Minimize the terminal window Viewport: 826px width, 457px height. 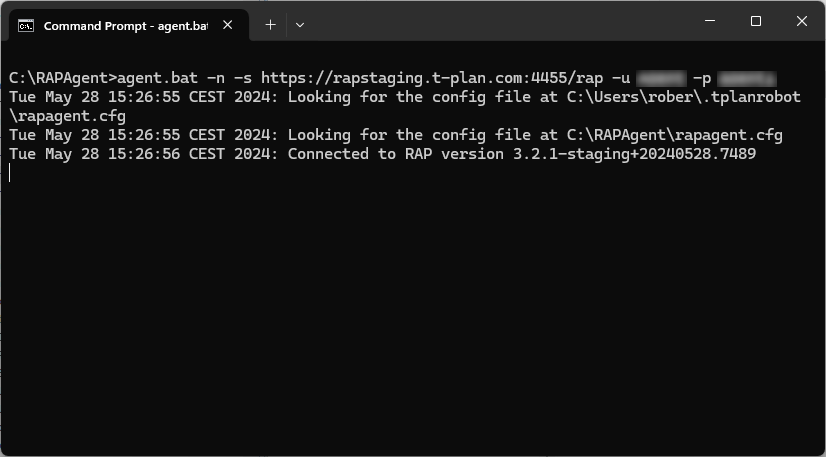pos(709,22)
